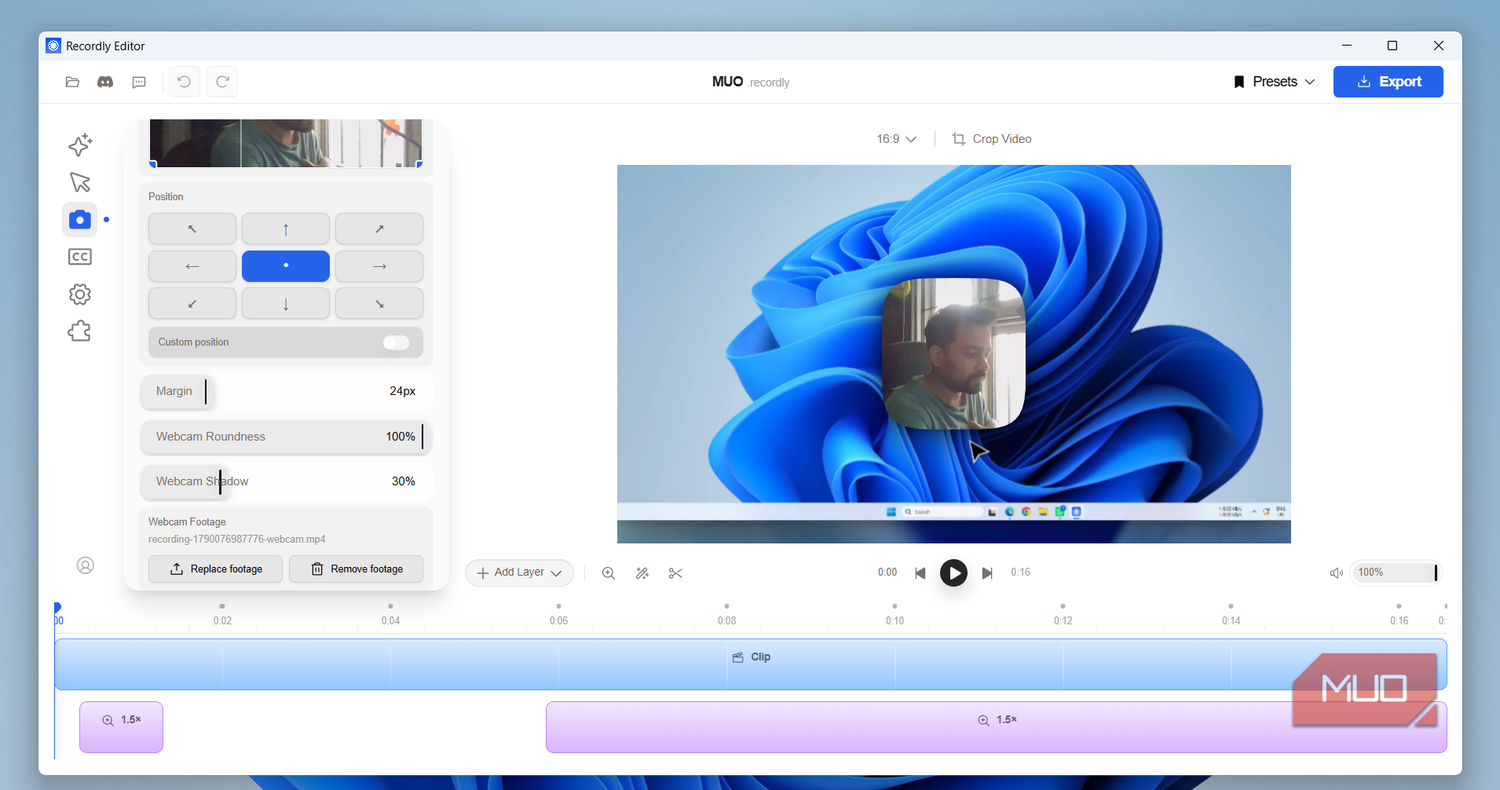
Task: Click the scissors trim icon
Action: [x=676, y=573]
